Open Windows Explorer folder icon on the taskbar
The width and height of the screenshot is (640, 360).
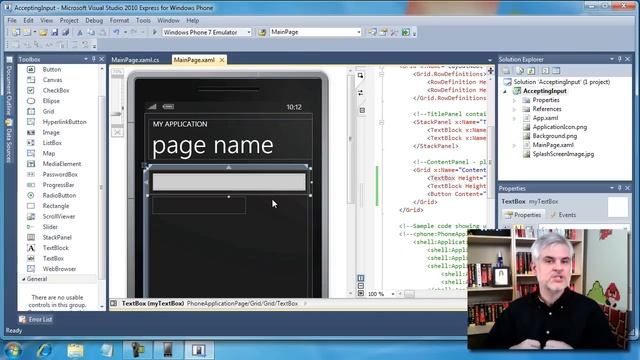(x=76, y=350)
